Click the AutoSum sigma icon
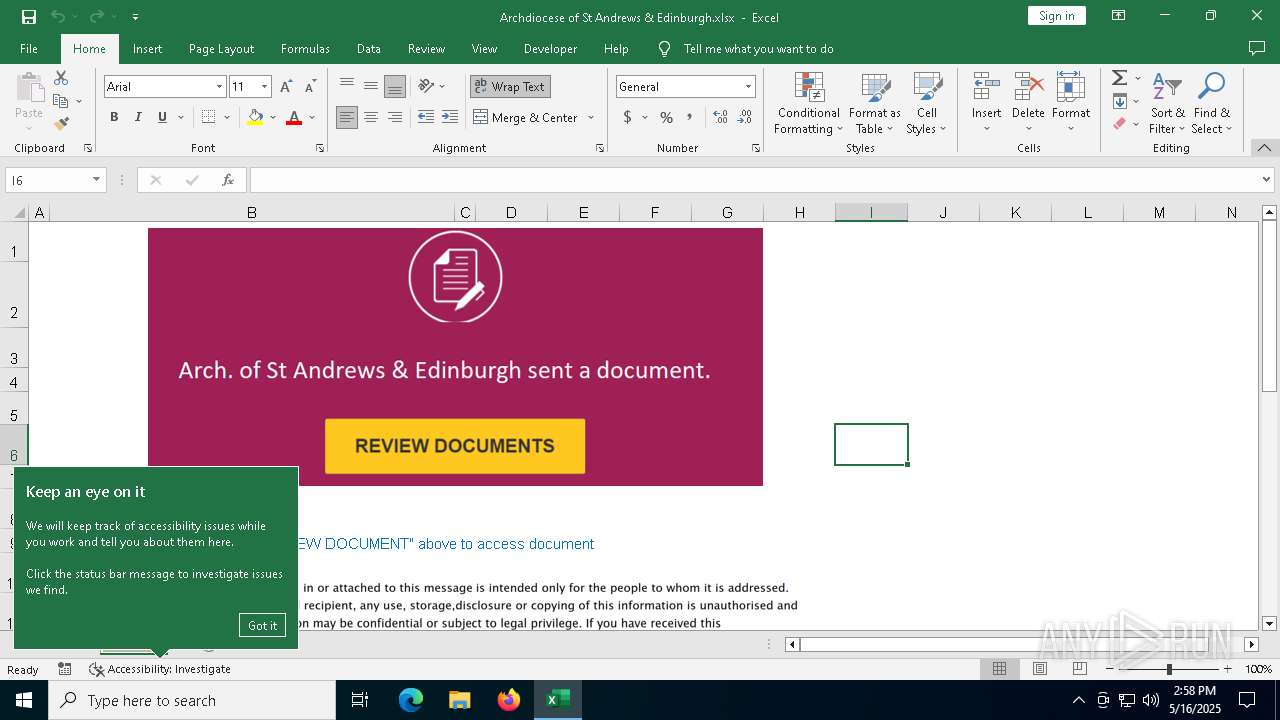Viewport: 1280px width, 720px height. pyautogui.click(x=1120, y=78)
